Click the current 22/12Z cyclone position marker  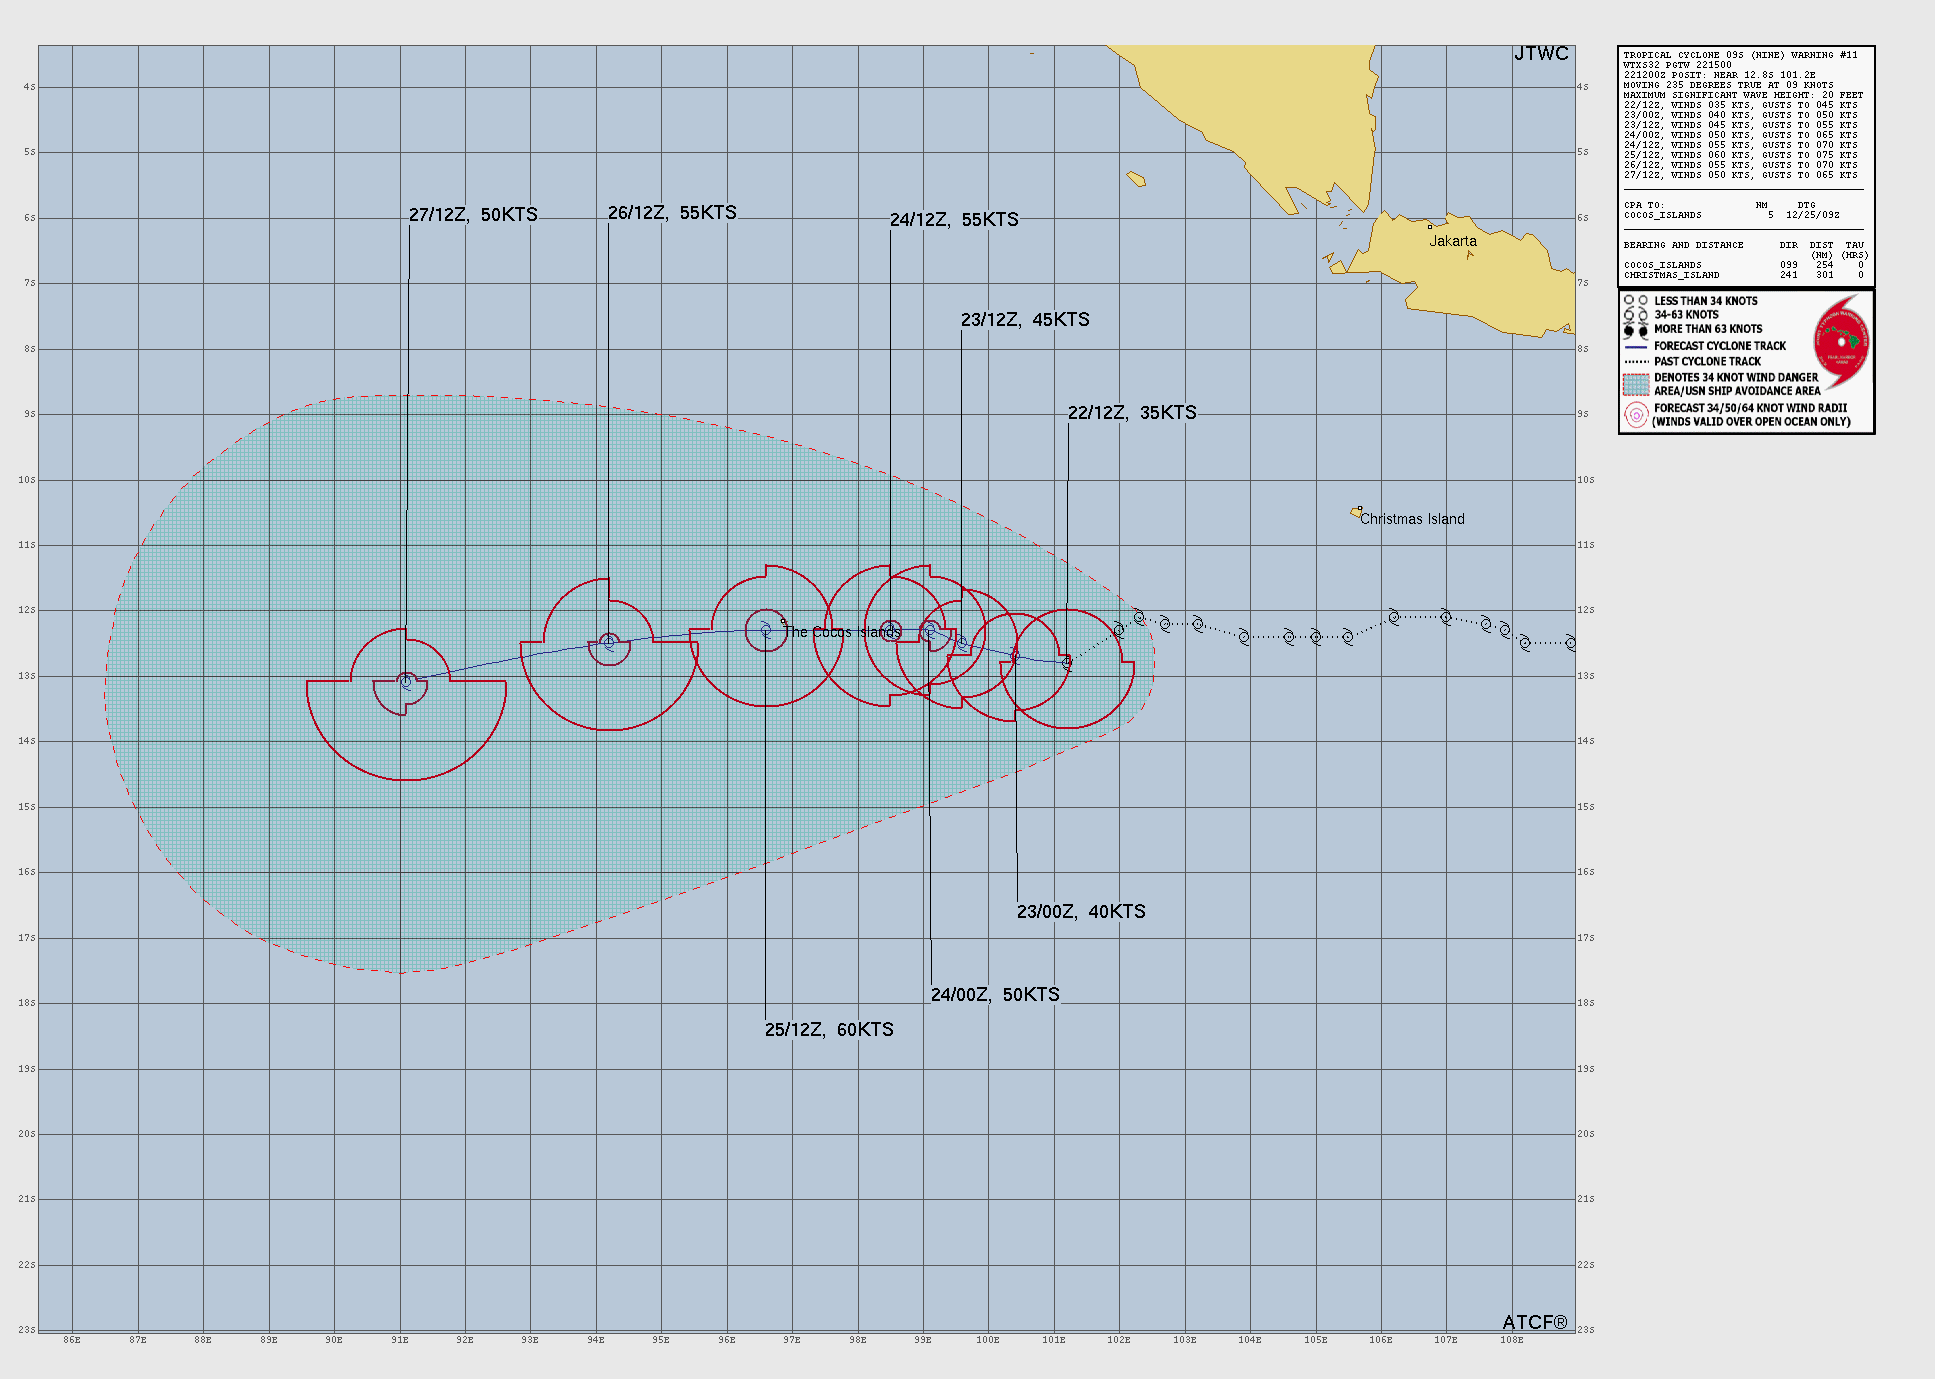click(x=1067, y=662)
